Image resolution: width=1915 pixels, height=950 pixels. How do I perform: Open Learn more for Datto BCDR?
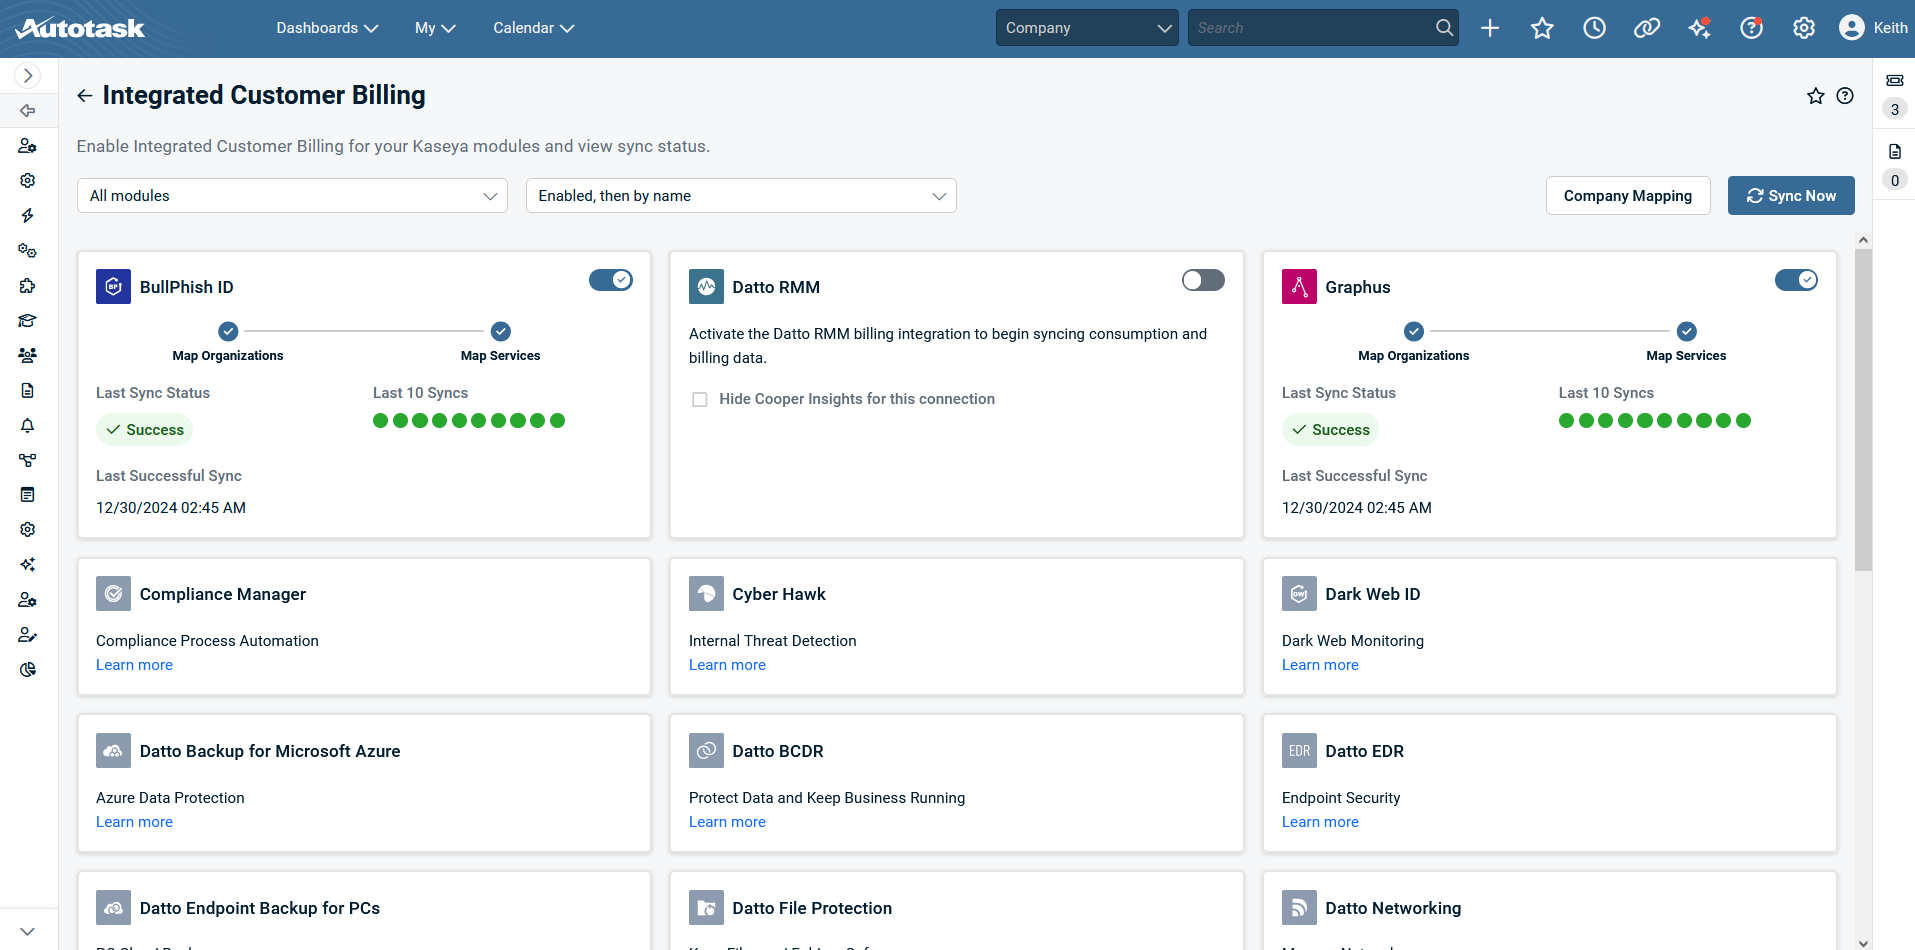727,822
